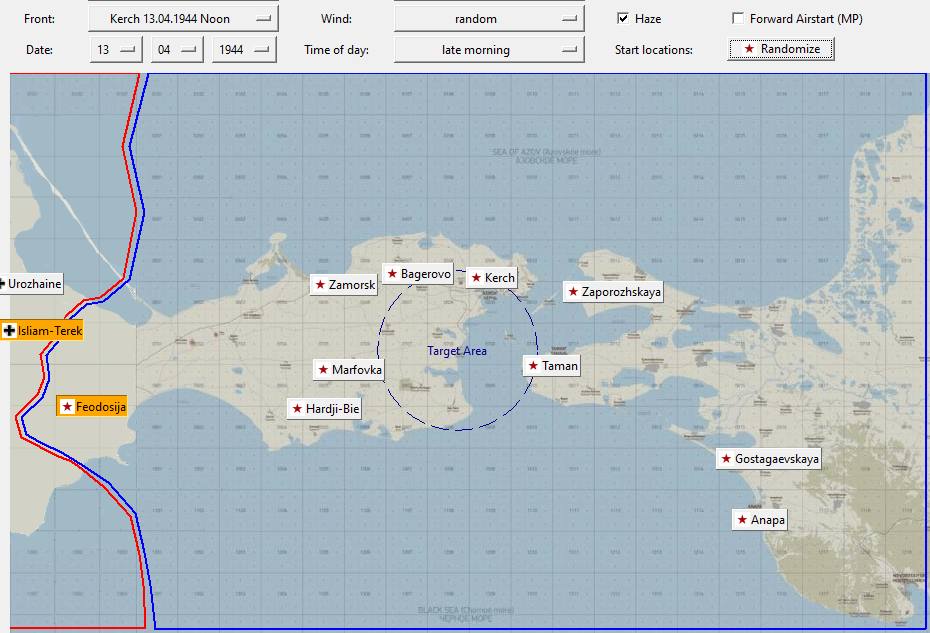The height and width of the screenshot is (633, 930).
Task: Select the Kerch airfield marker
Action: click(x=492, y=278)
